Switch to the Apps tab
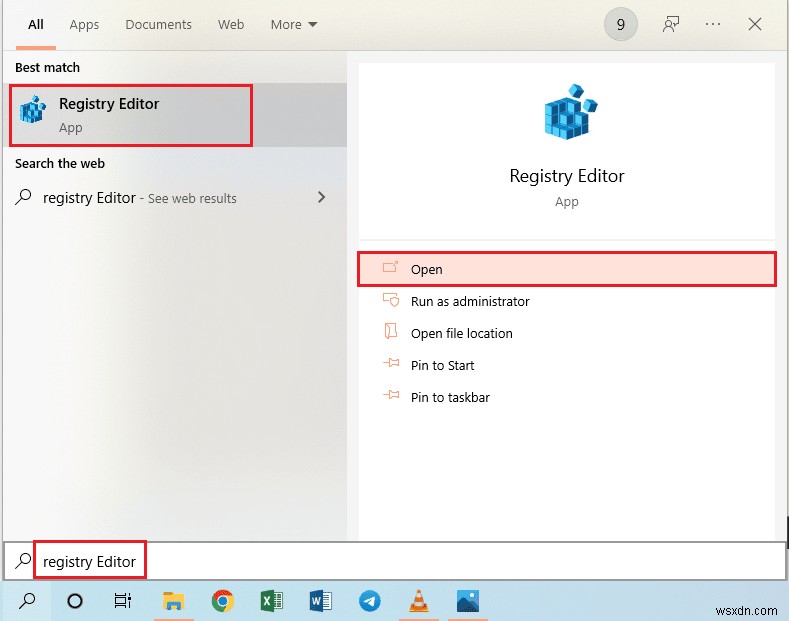Image resolution: width=789 pixels, height=621 pixels. (84, 25)
